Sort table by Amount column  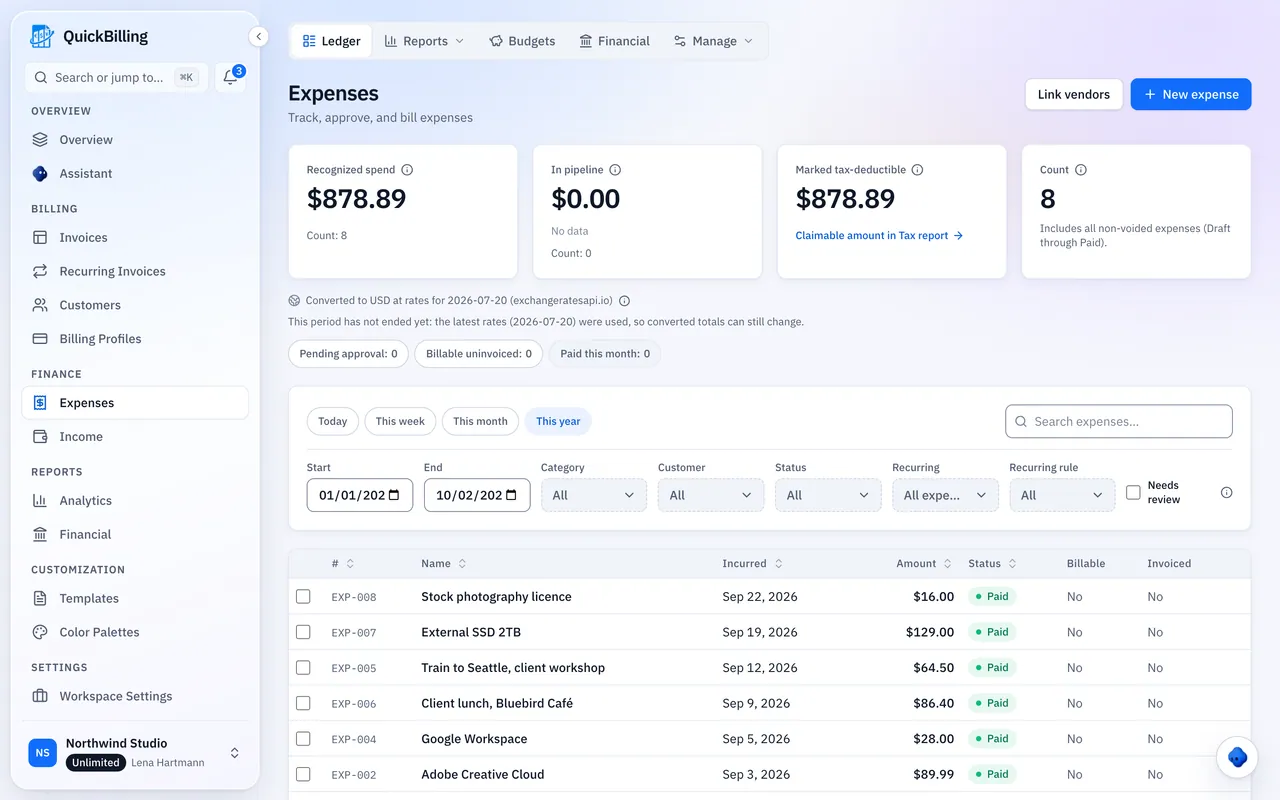[923, 564]
